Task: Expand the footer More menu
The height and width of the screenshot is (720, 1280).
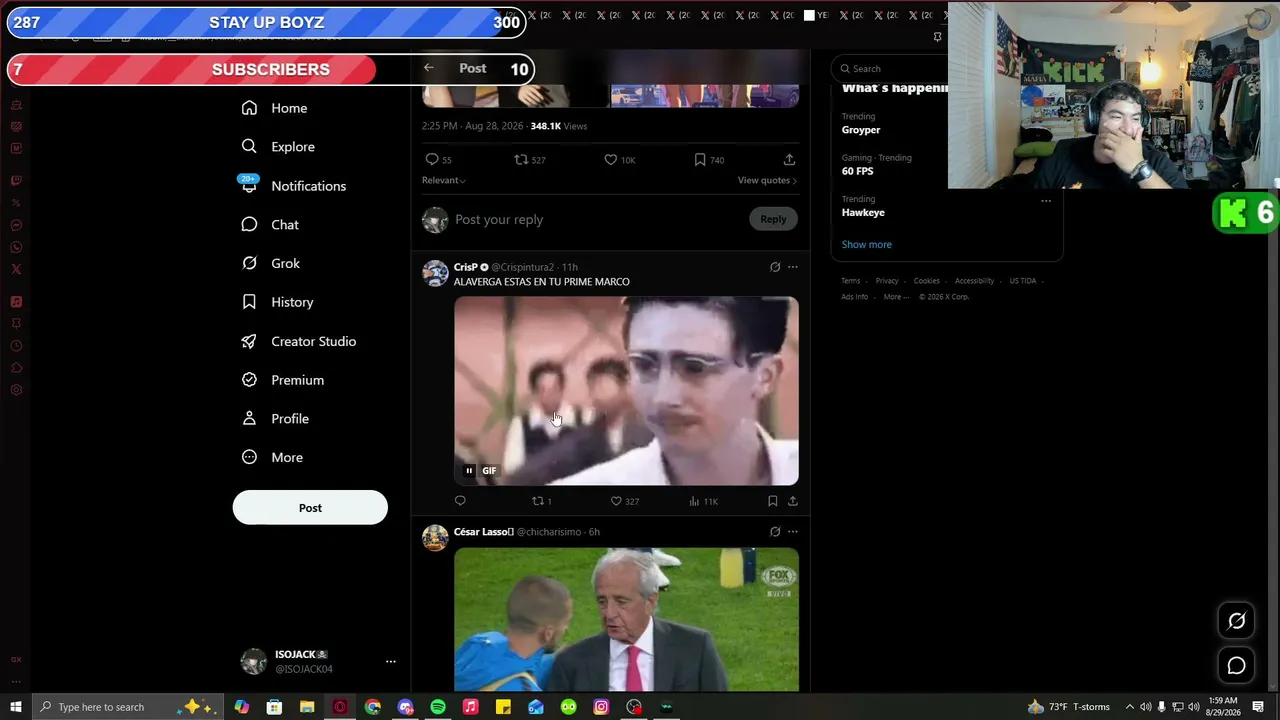Action: tap(896, 297)
